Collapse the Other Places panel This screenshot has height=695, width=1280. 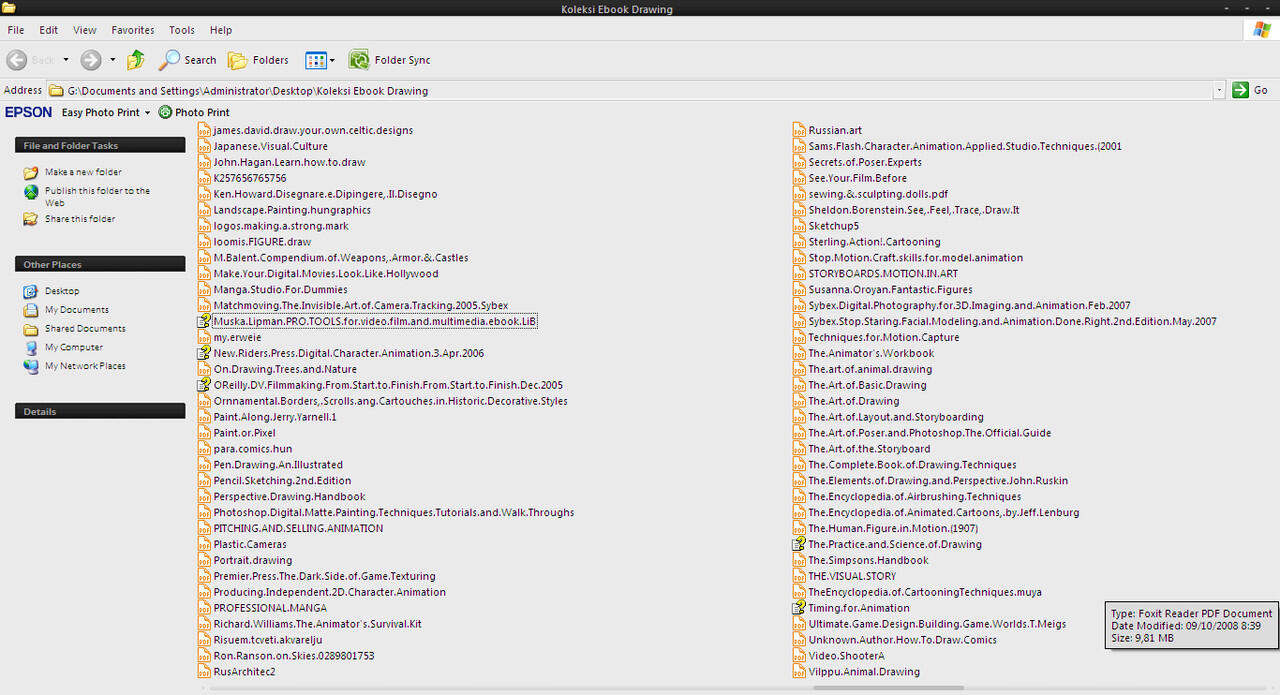[100, 264]
